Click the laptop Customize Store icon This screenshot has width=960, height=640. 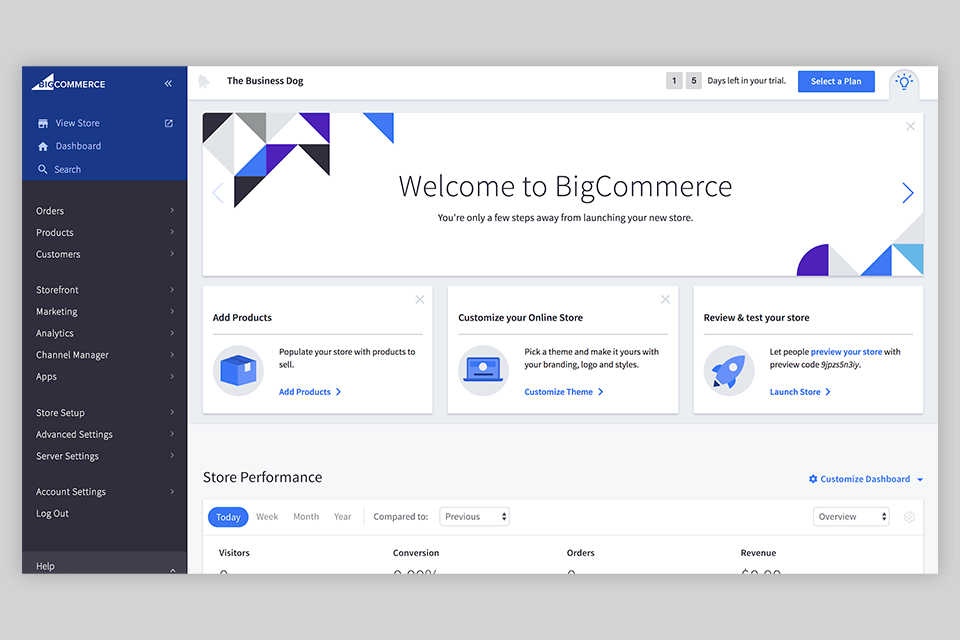(484, 371)
